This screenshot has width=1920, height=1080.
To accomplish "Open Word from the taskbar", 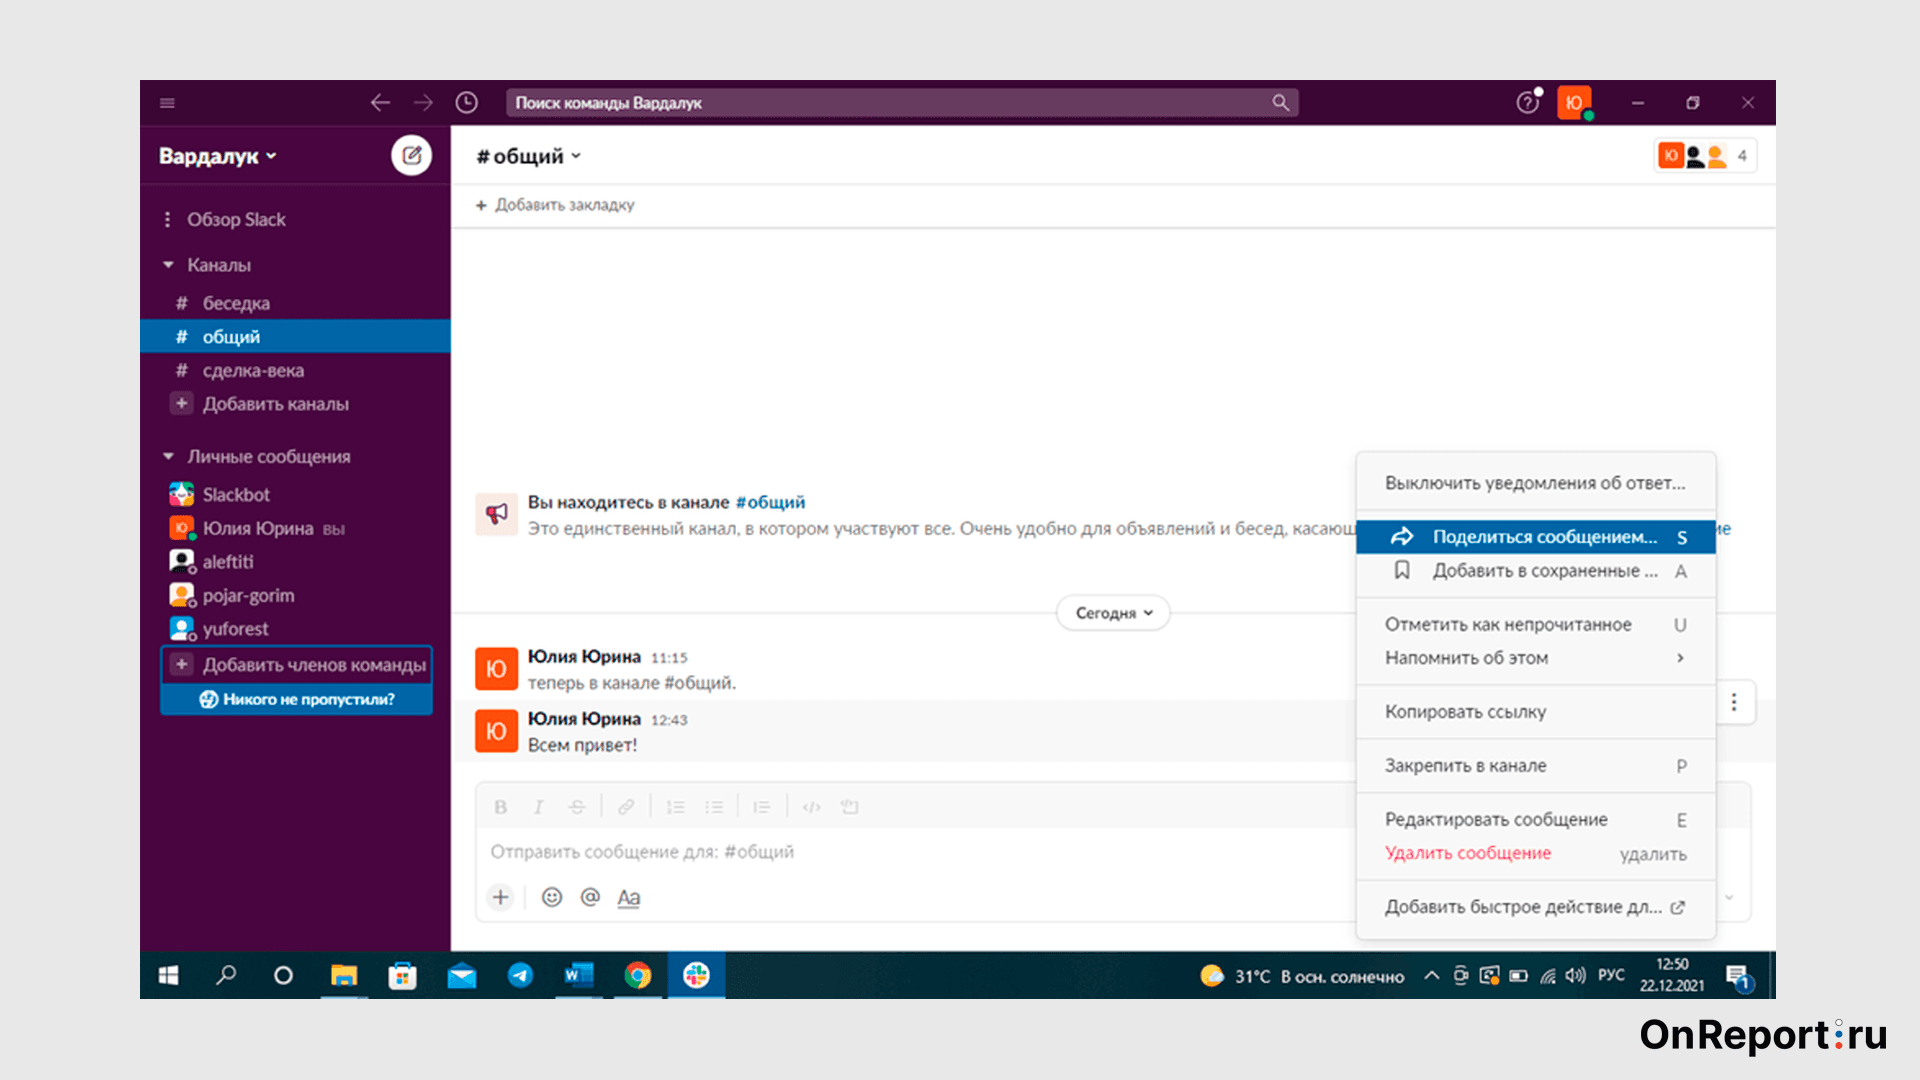I will (578, 975).
